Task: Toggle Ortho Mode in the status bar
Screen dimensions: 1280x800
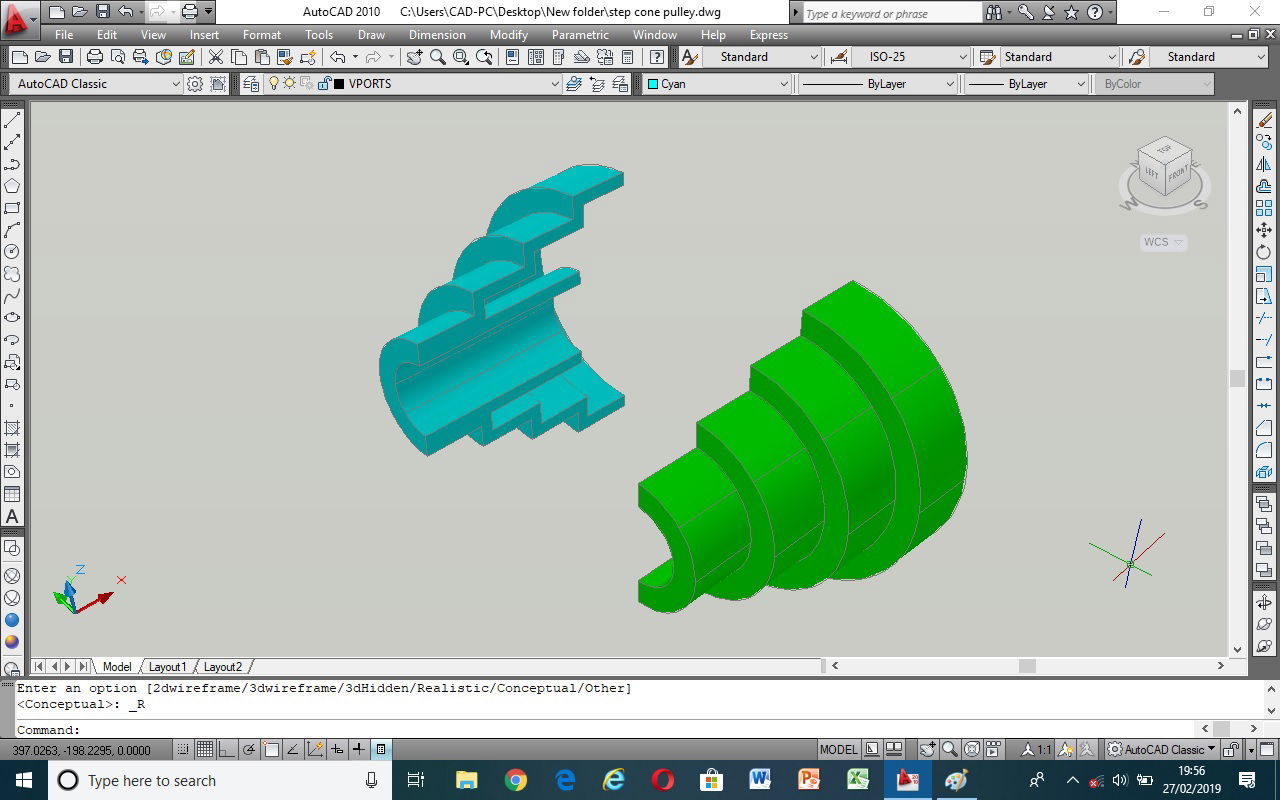Action: click(226, 749)
